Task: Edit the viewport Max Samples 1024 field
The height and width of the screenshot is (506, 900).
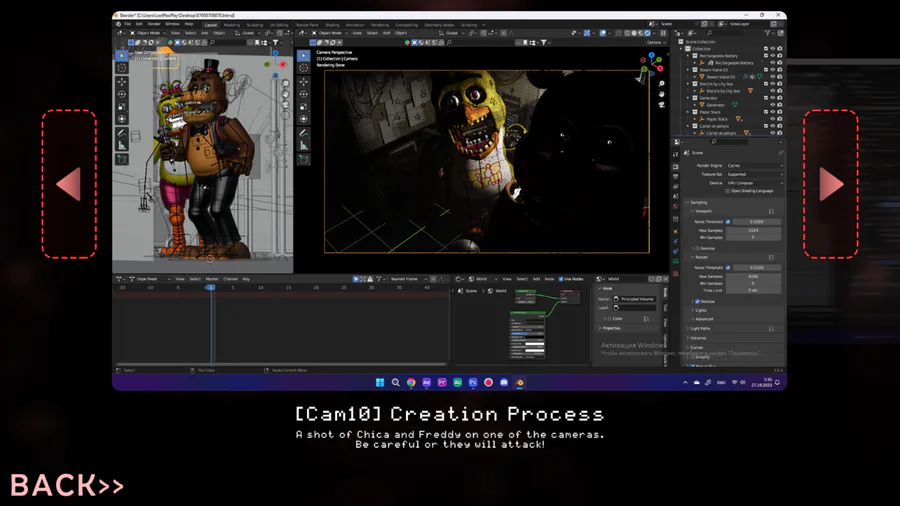Action: [753, 230]
